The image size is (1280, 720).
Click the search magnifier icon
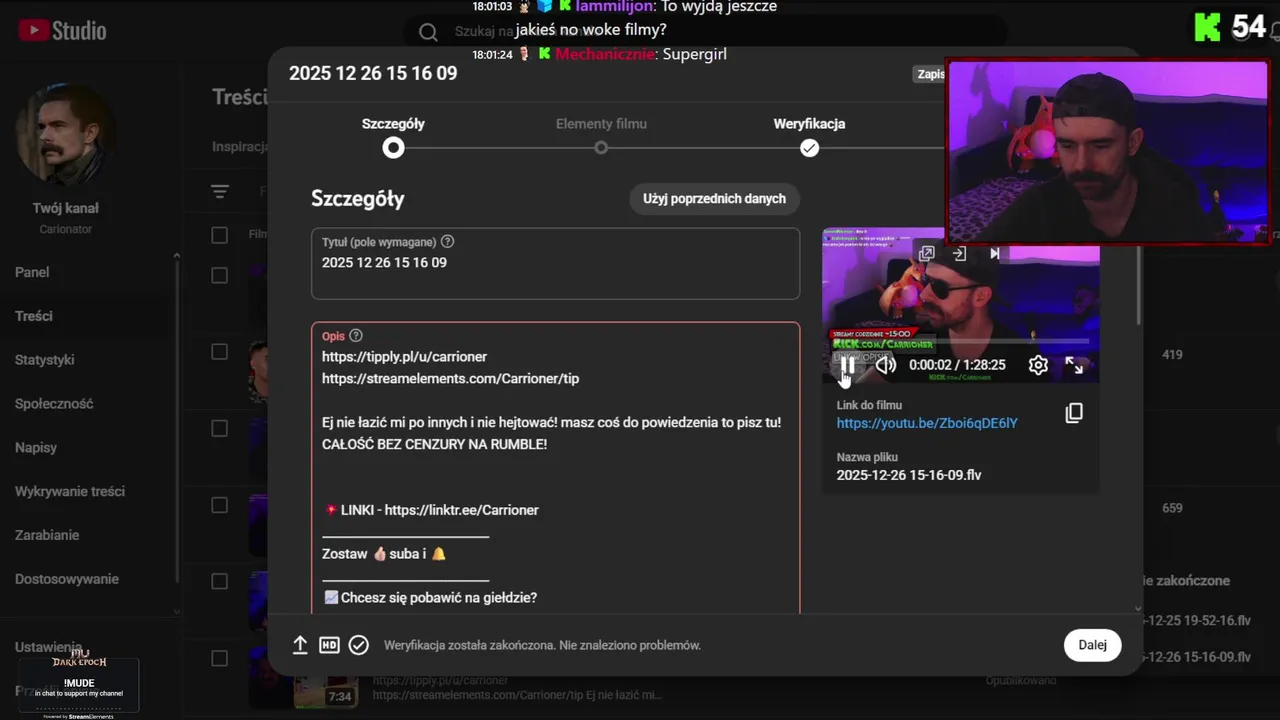428,32
